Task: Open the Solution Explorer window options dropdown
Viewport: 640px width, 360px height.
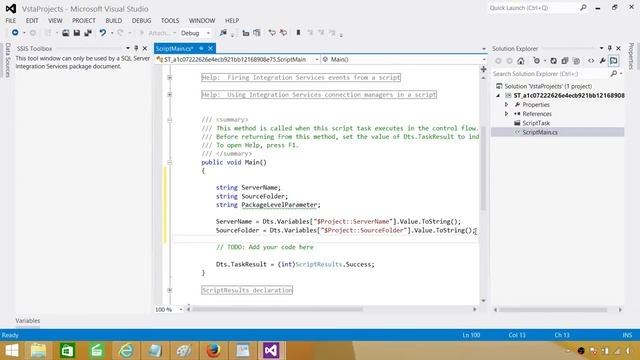Action: tap(601, 48)
